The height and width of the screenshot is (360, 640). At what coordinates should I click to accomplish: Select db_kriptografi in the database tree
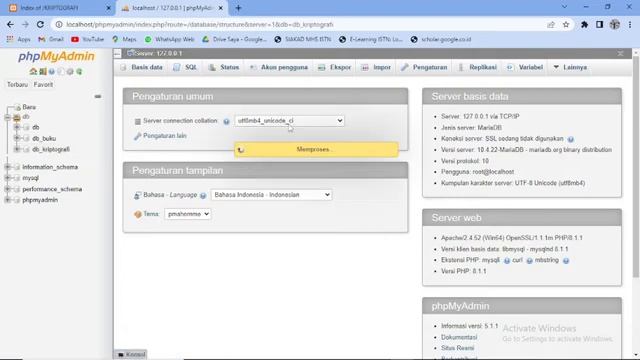(x=51, y=149)
